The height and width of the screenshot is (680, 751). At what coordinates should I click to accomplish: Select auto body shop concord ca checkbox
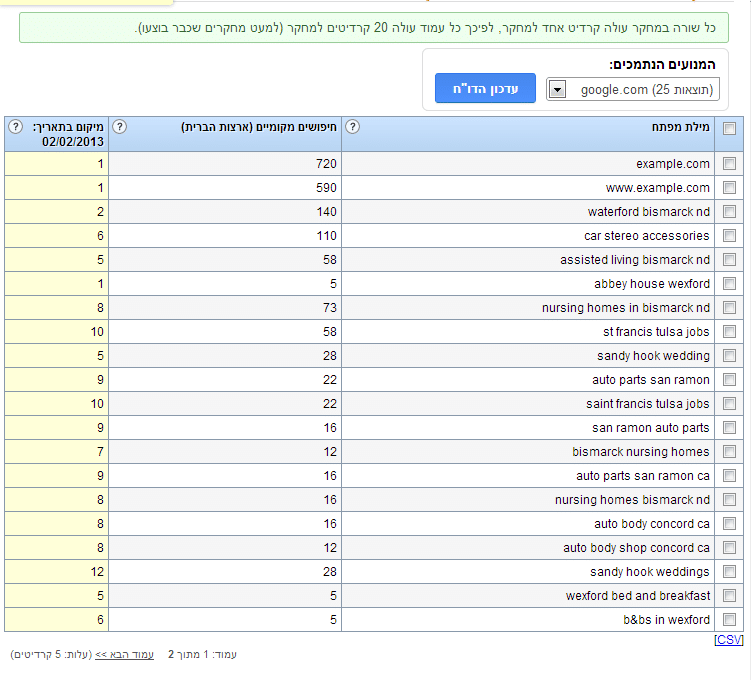[x=729, y=547]
